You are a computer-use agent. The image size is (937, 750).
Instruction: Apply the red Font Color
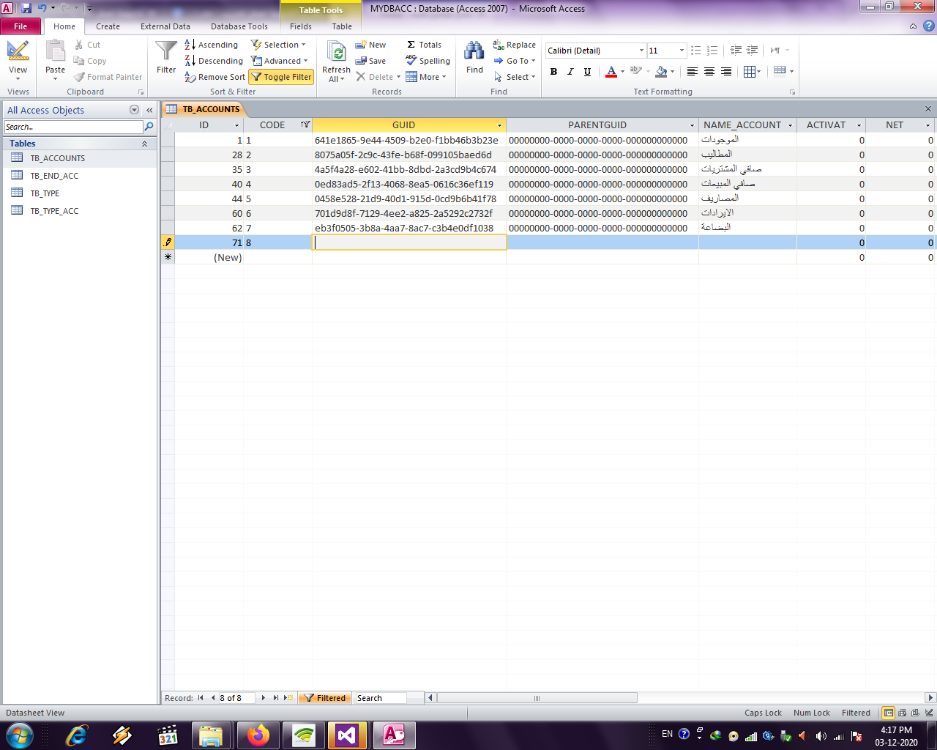(611, 72)
